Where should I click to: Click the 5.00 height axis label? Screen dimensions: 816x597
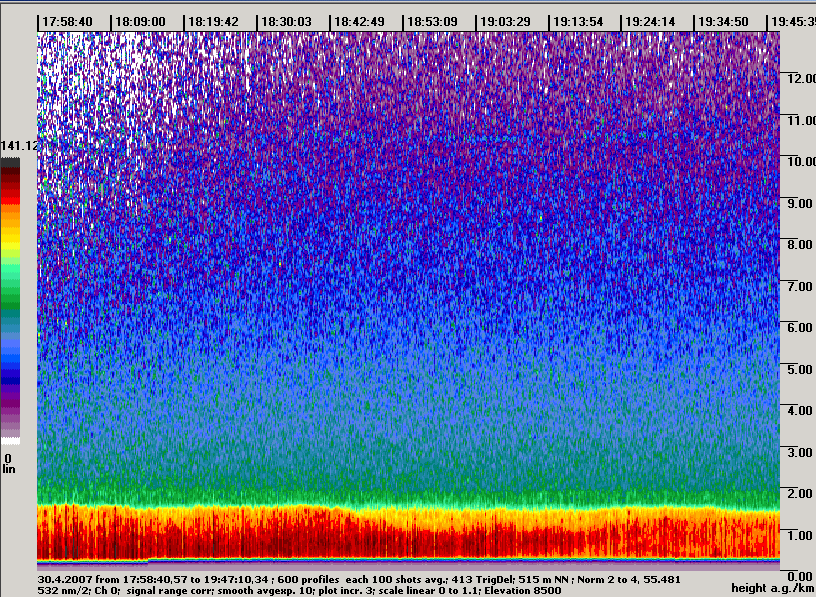pyautogui.click(x=800, y=369)
